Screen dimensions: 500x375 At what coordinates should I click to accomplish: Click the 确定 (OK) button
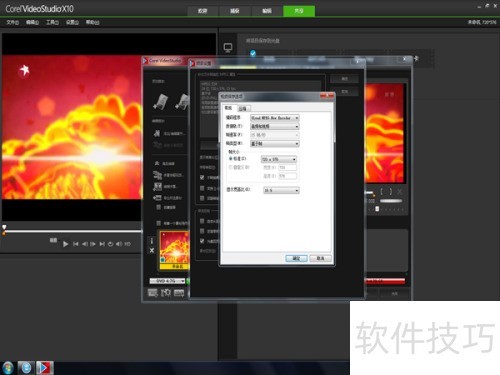[x=296, y=258]
